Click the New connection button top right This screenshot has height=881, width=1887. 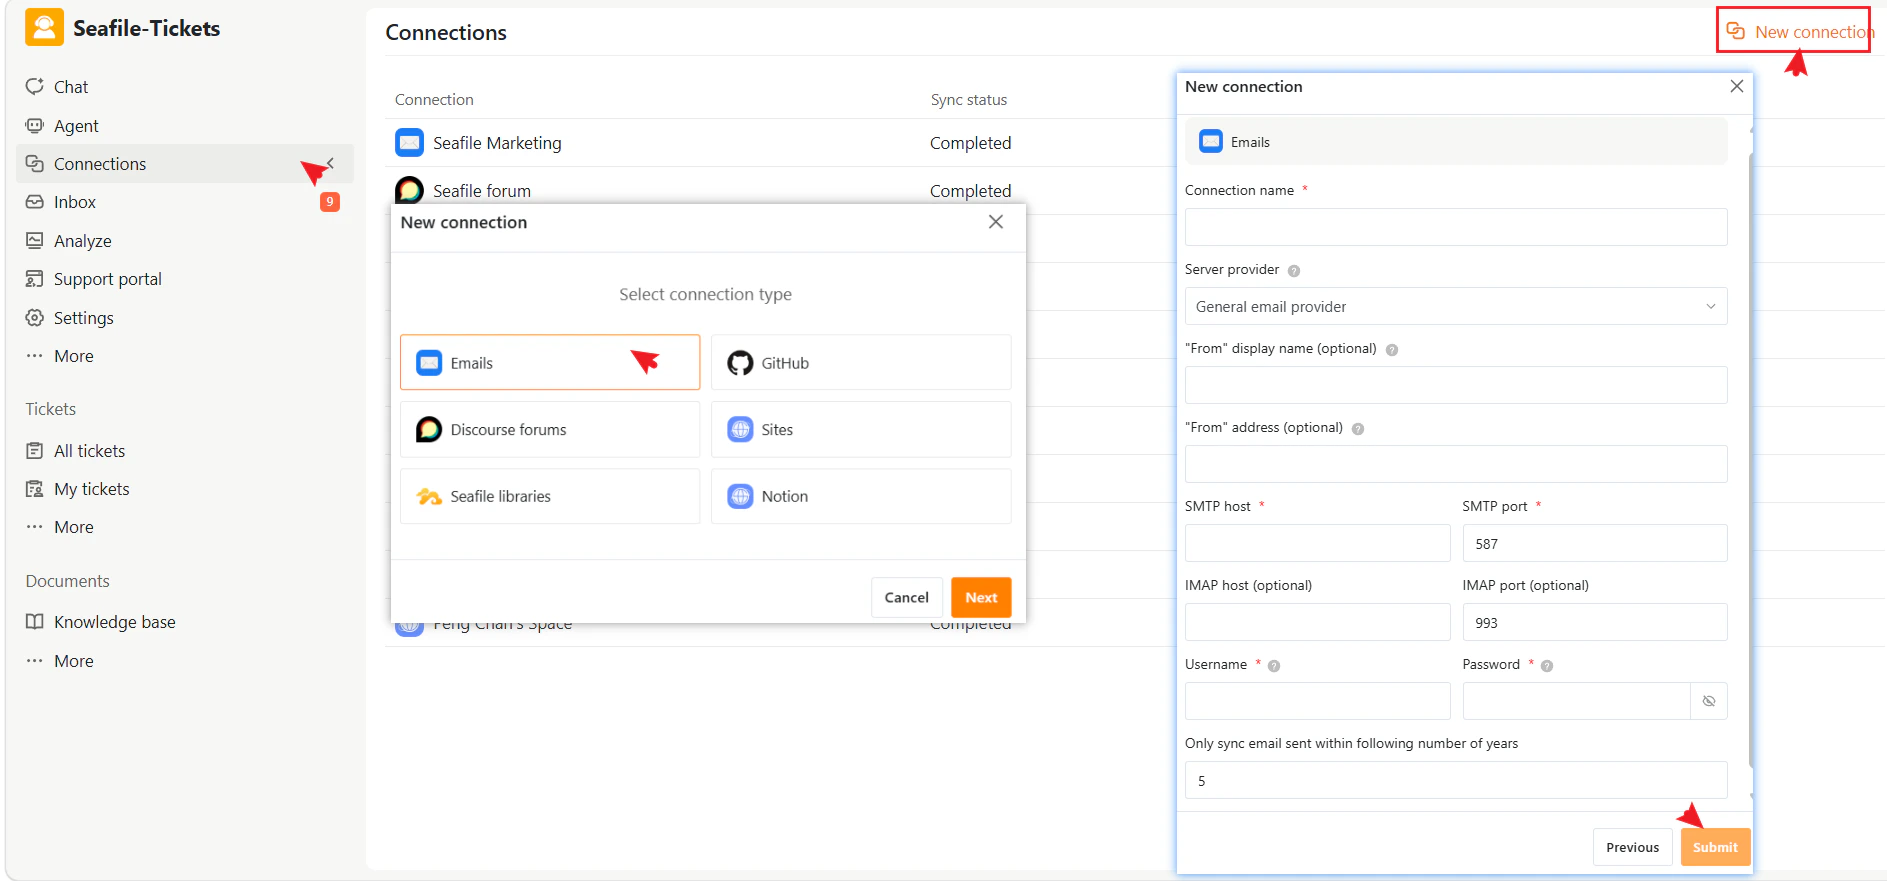[x=1801, y=32]
